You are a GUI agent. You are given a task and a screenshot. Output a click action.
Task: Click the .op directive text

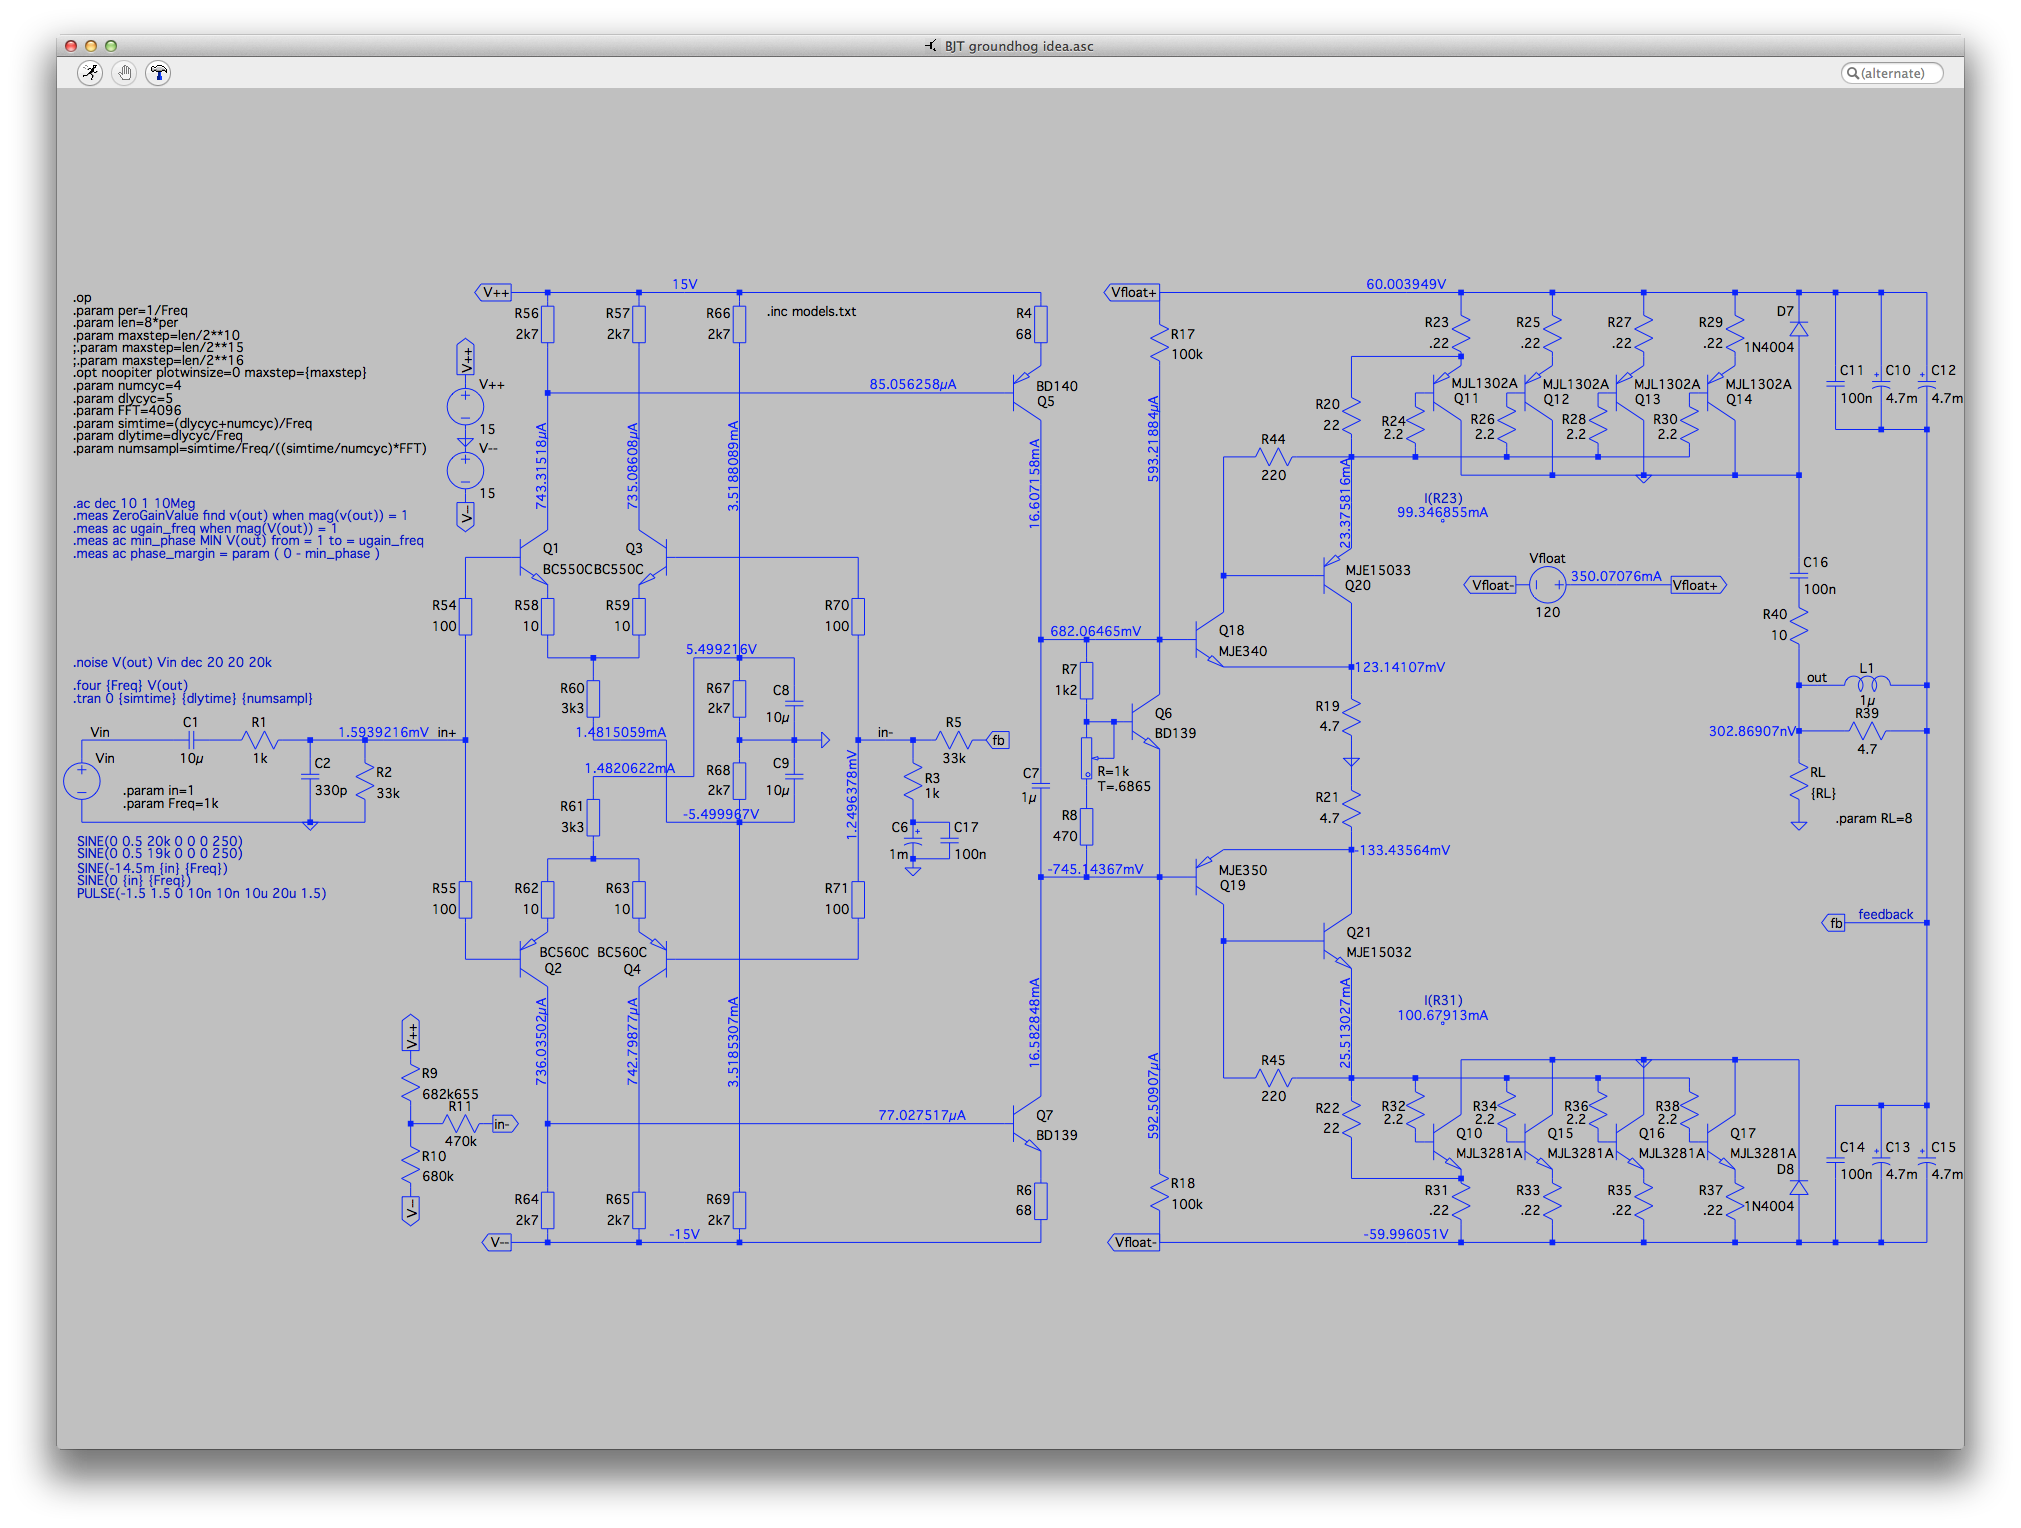(82, 298)
